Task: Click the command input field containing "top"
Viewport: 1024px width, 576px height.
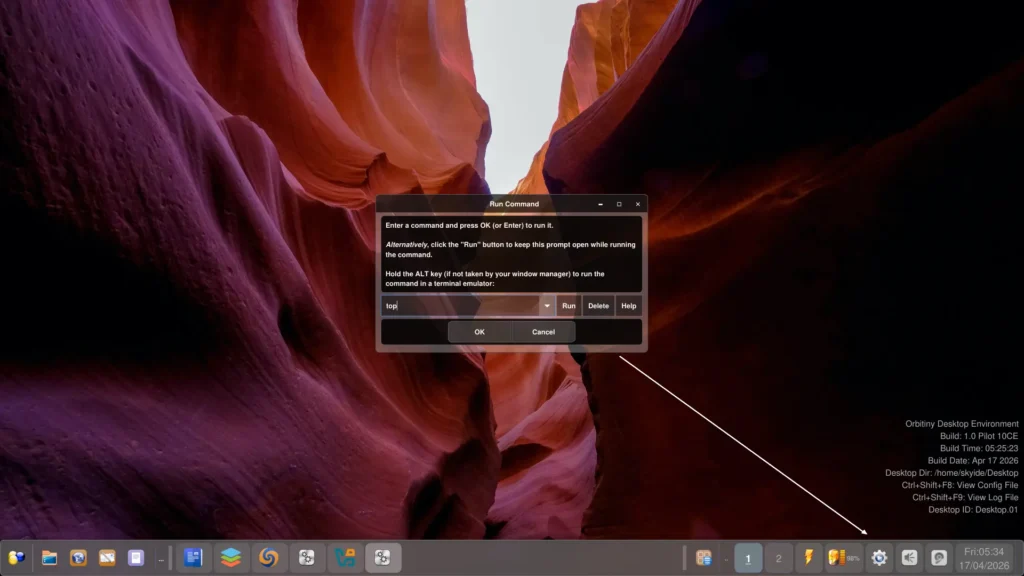Action: [x=460, y=306]
